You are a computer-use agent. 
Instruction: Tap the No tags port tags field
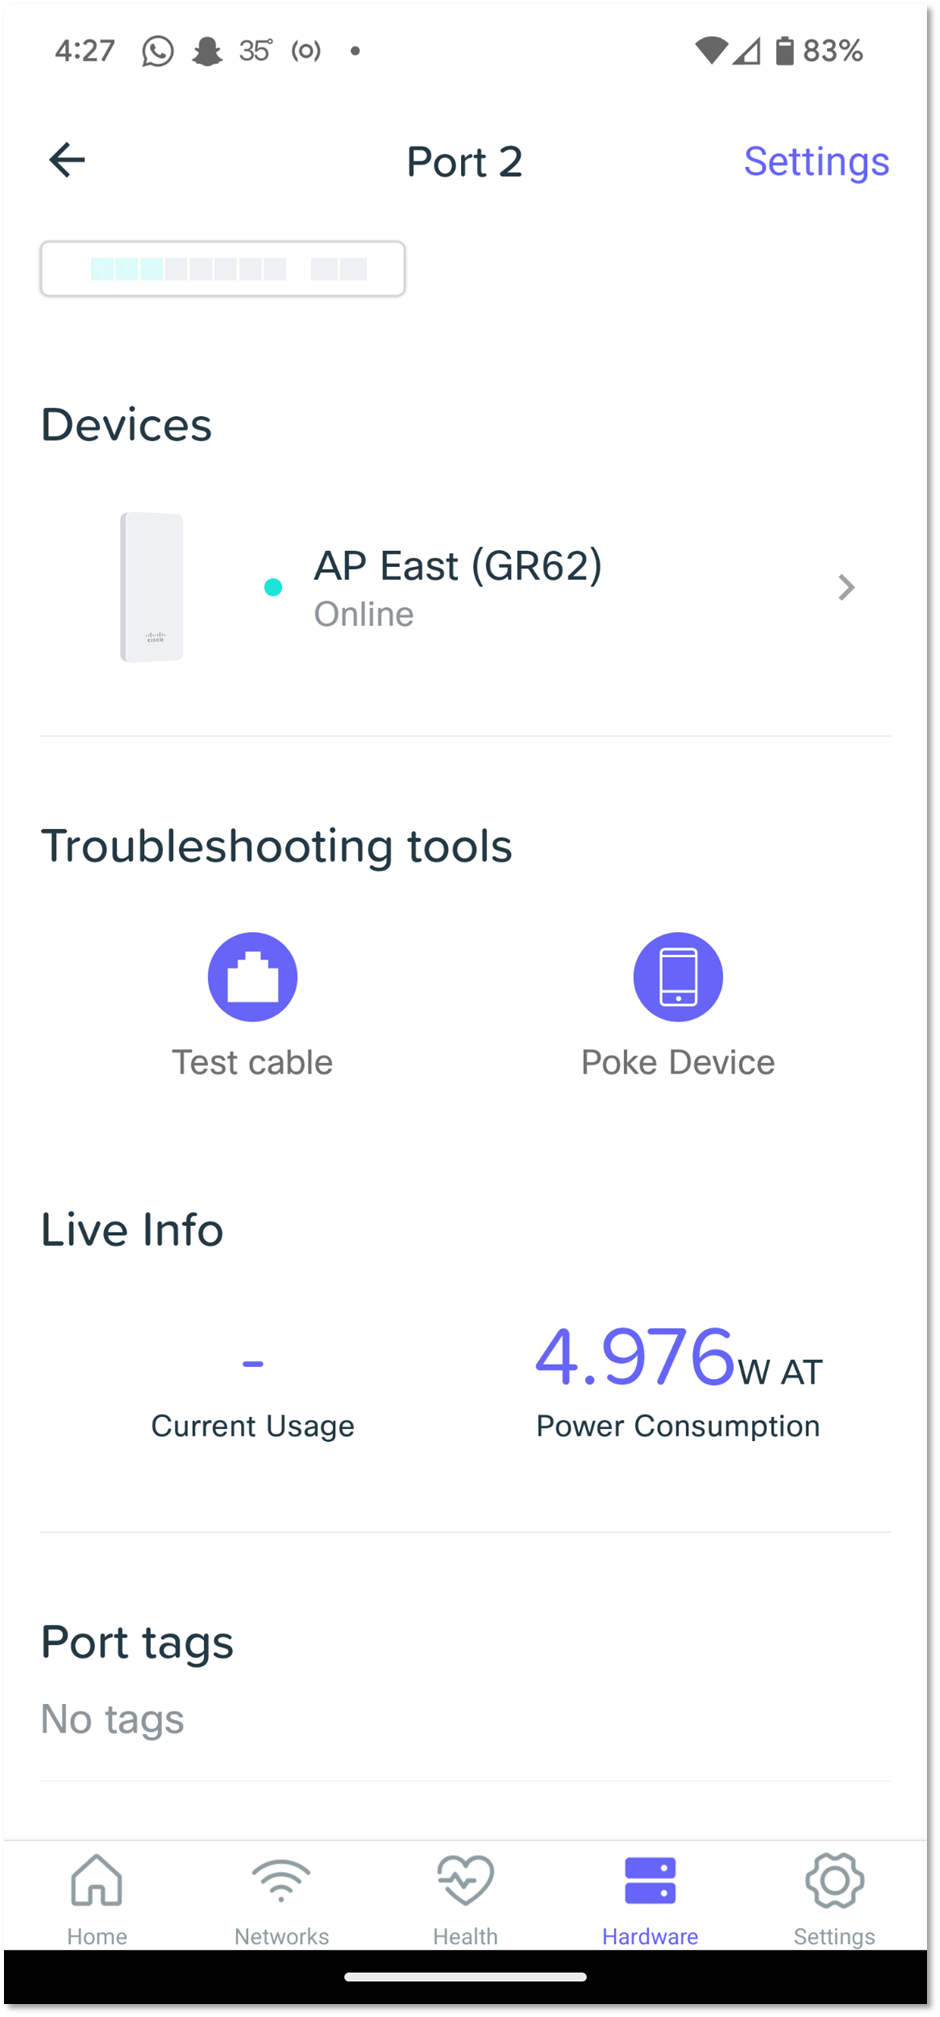[112, 1719]
